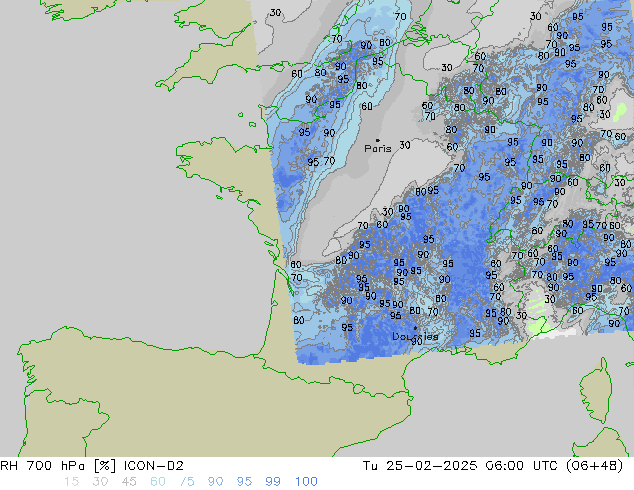This screenshot has width=634, height=490.
Task: Click the ICON-D2 model name
Action: pyautogui.click(x=154, y=466)
